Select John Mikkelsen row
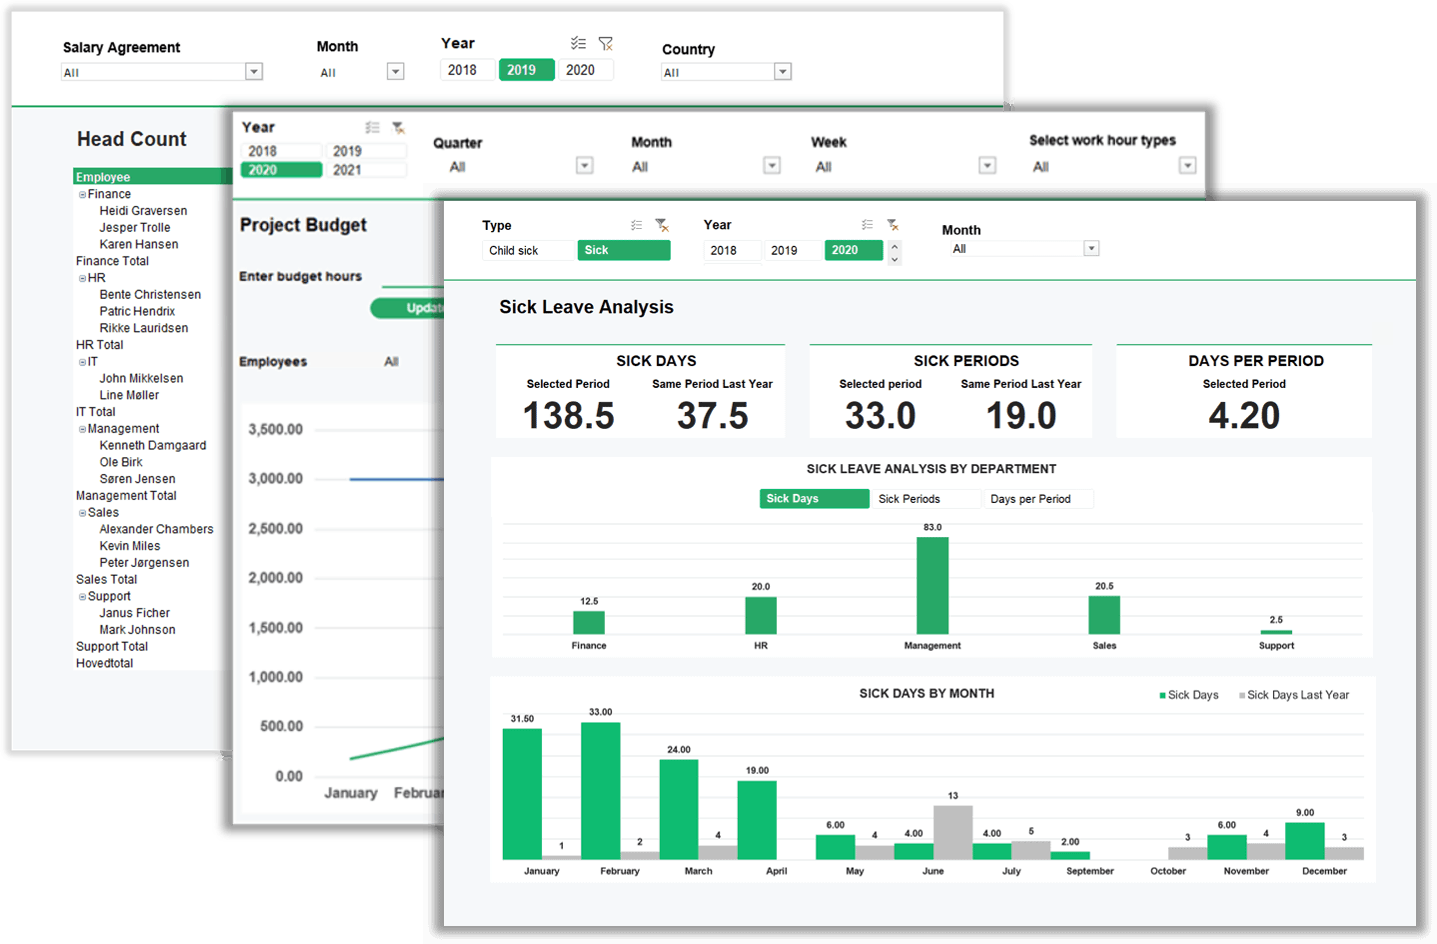Viewport: 1437px width, 944px height. tap(141, 379)
